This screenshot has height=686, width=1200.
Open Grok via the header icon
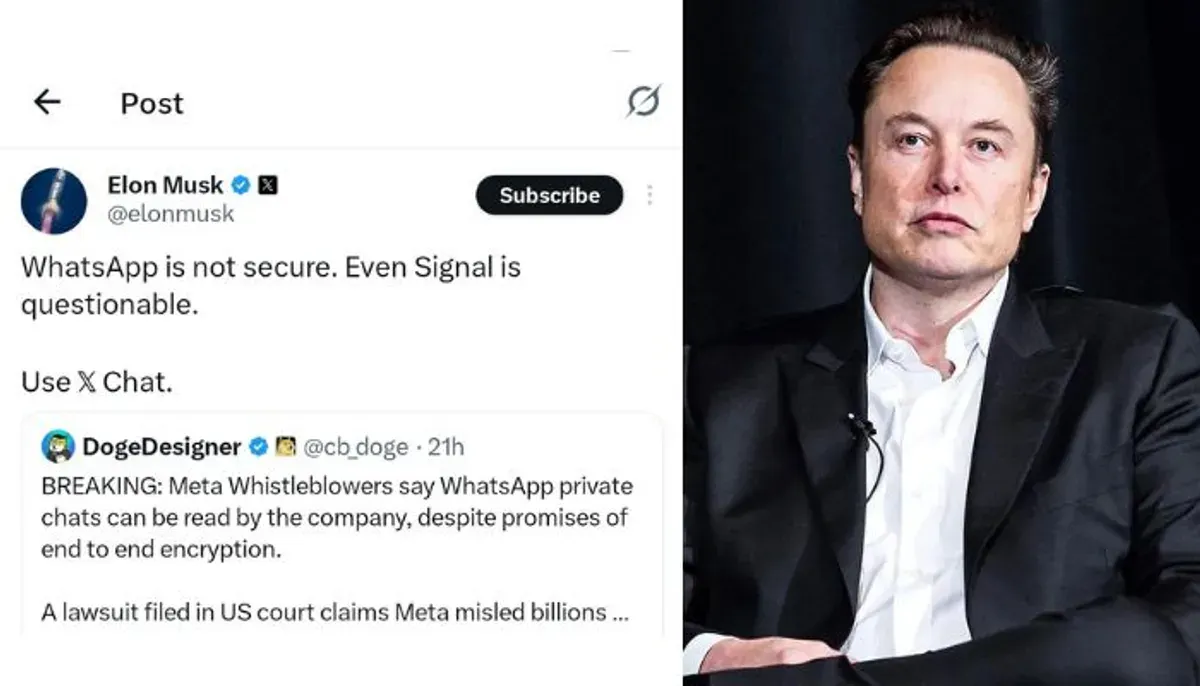(x=645, y=101)
